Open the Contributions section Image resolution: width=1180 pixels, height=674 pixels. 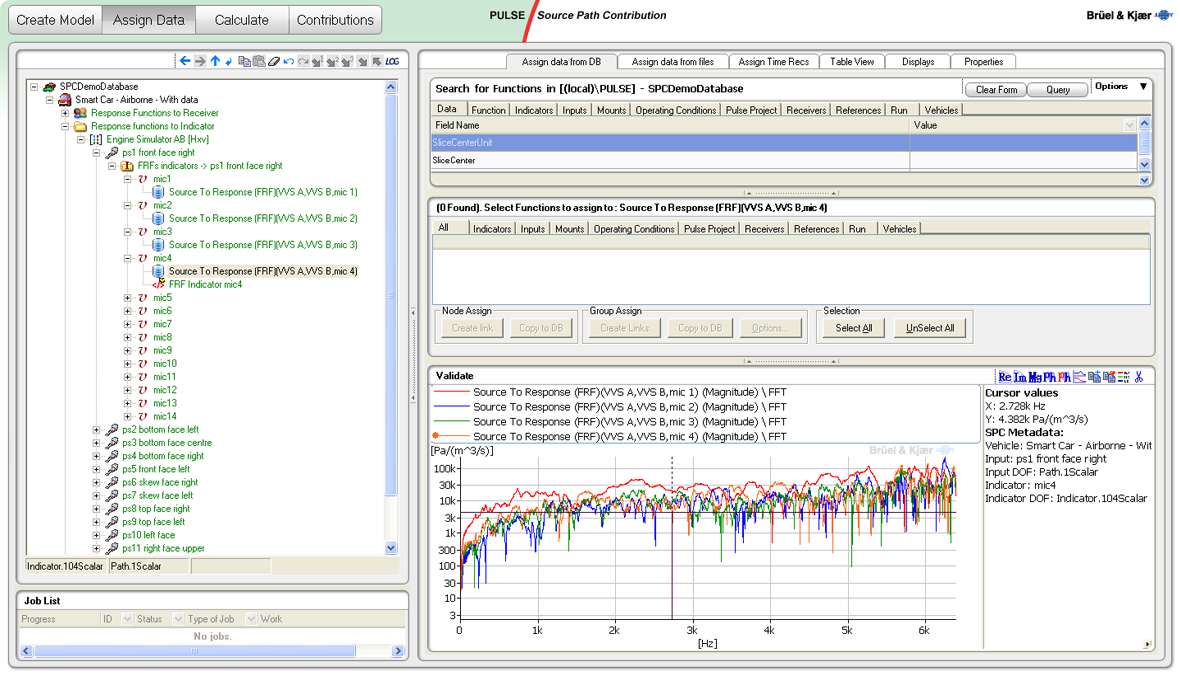coord(337,19)
